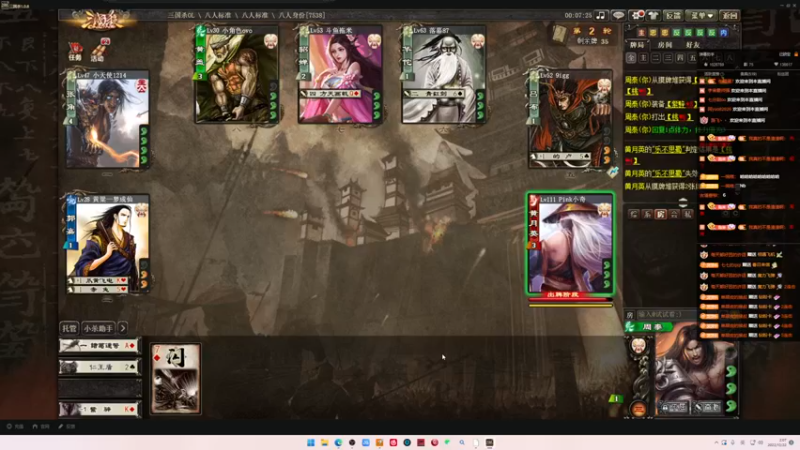The image size is (800, 450).
Task: Select the 四 log filter button
Action: click(680, 58)
